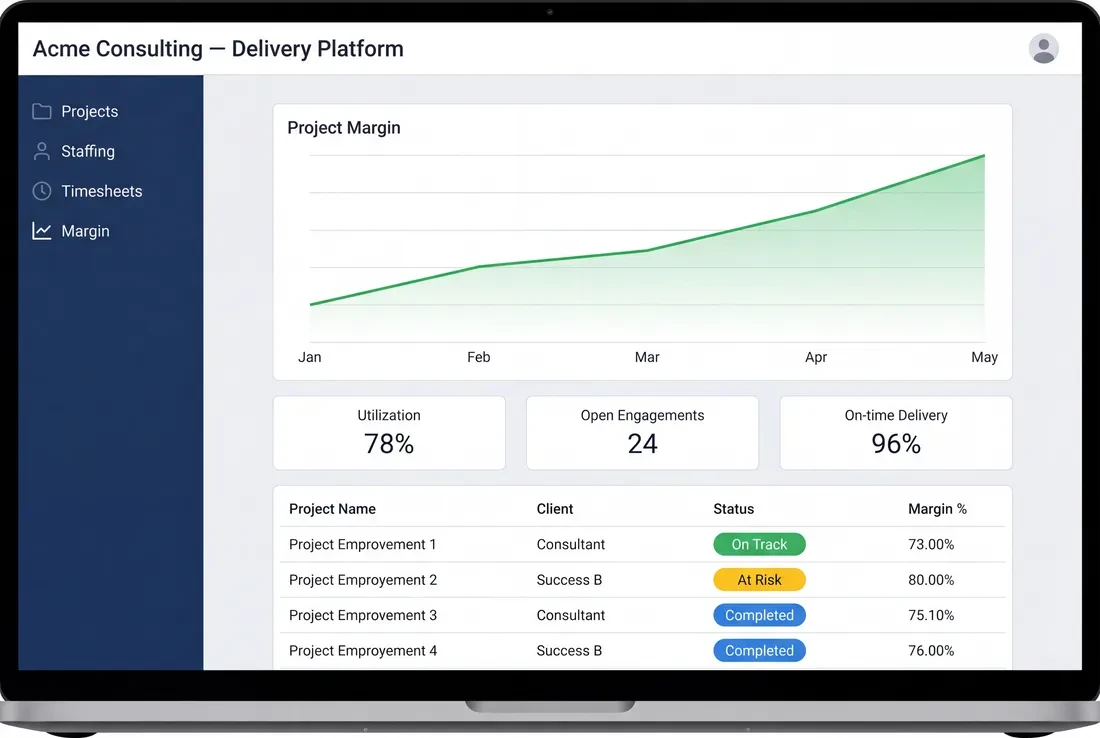Go to the Staffing section
This screenshot has height=738, width=1100.
[x=88, y=152]
